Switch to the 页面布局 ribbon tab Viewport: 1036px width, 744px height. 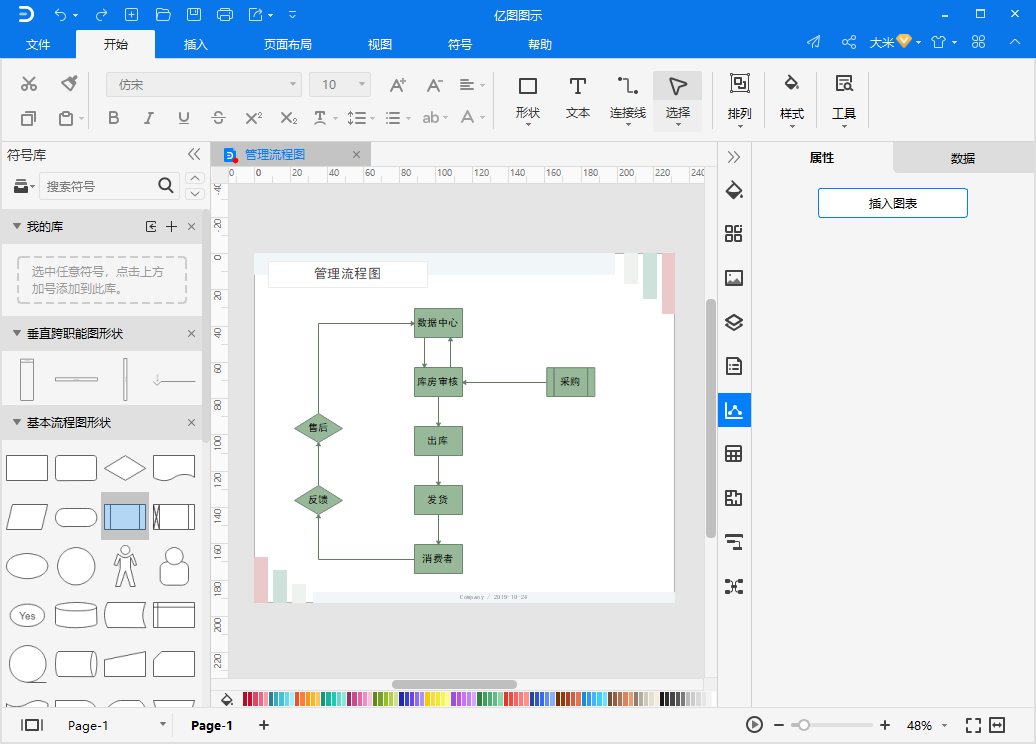(x=287, y=44)
